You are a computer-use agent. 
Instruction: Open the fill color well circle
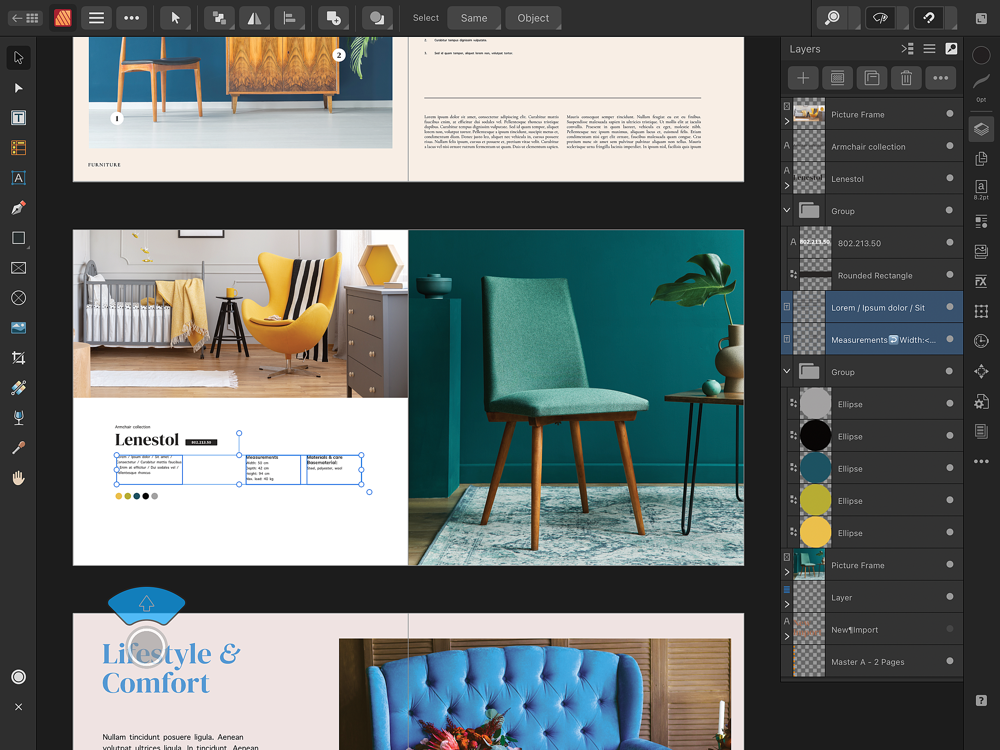[x=981, y=56]
